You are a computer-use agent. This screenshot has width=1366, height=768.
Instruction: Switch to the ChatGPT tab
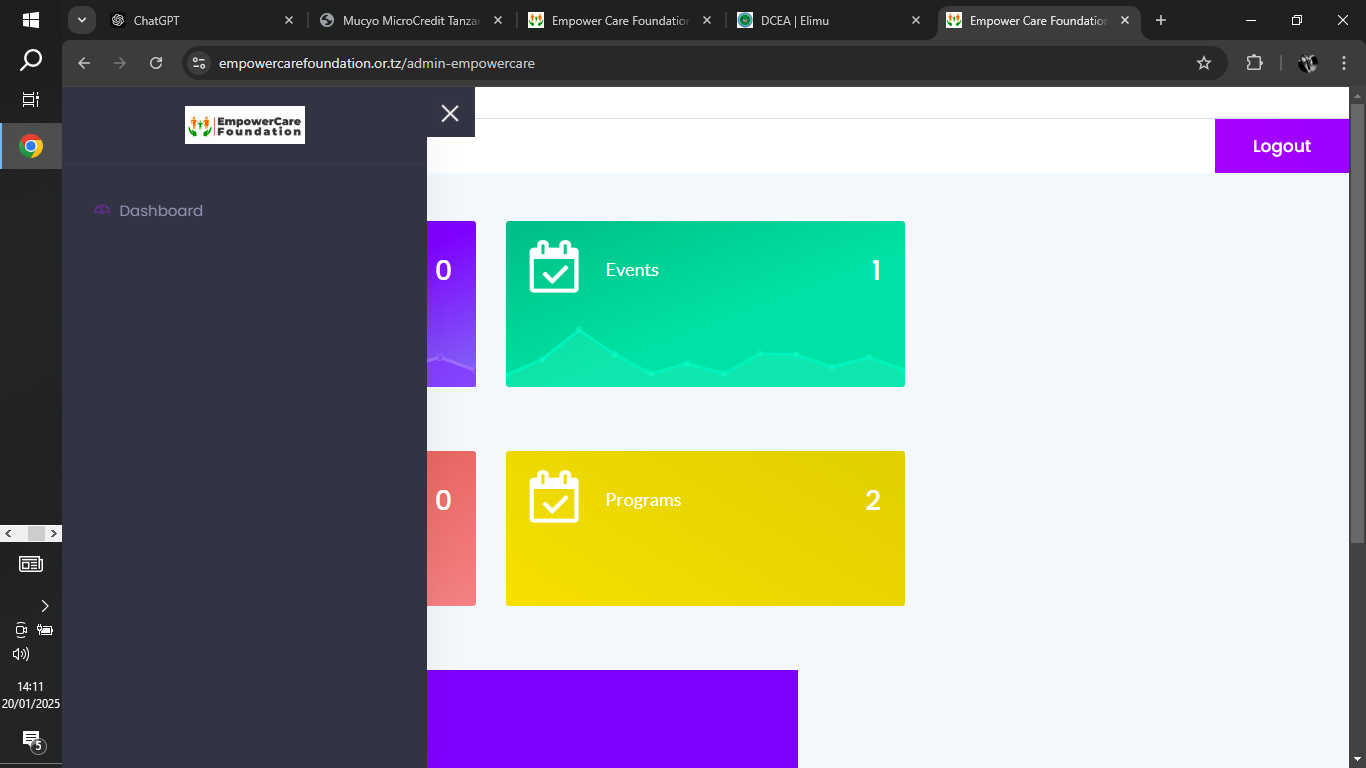[200, 20]
